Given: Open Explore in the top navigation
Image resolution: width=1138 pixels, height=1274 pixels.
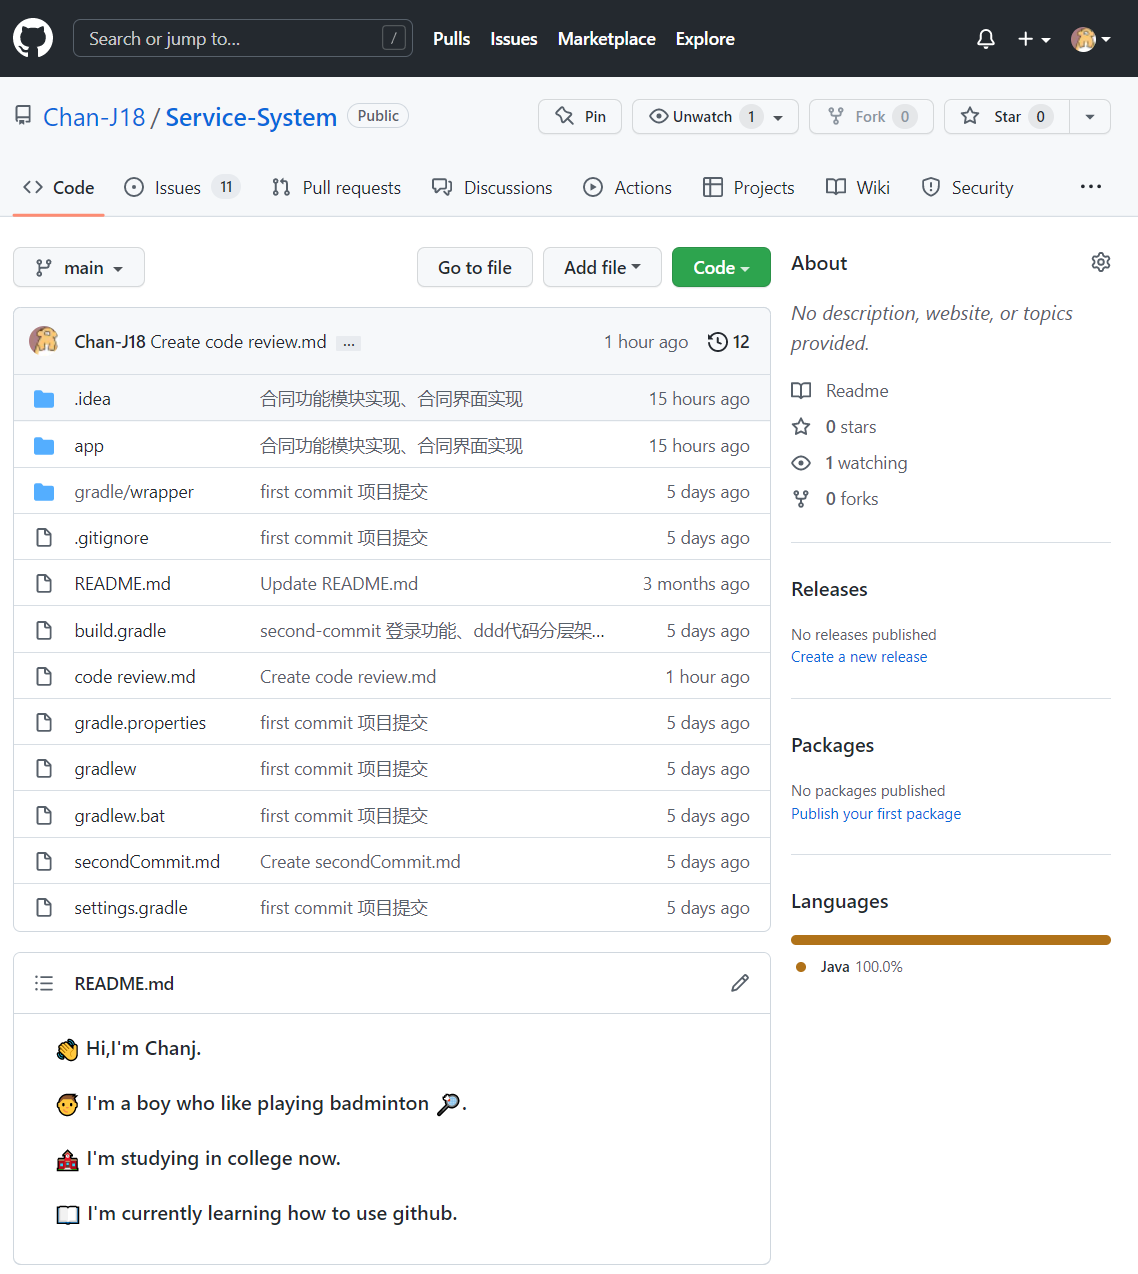Looking at the screenshot, I should click(705, 39).
